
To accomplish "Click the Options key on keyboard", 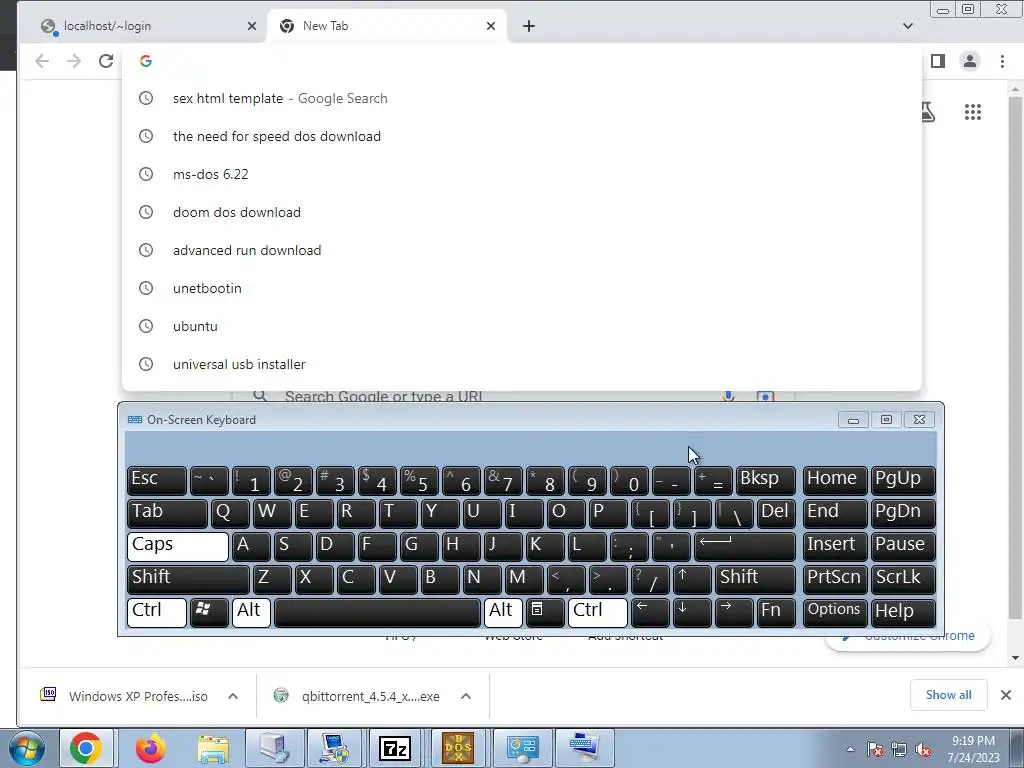I will tap(835, 612).
